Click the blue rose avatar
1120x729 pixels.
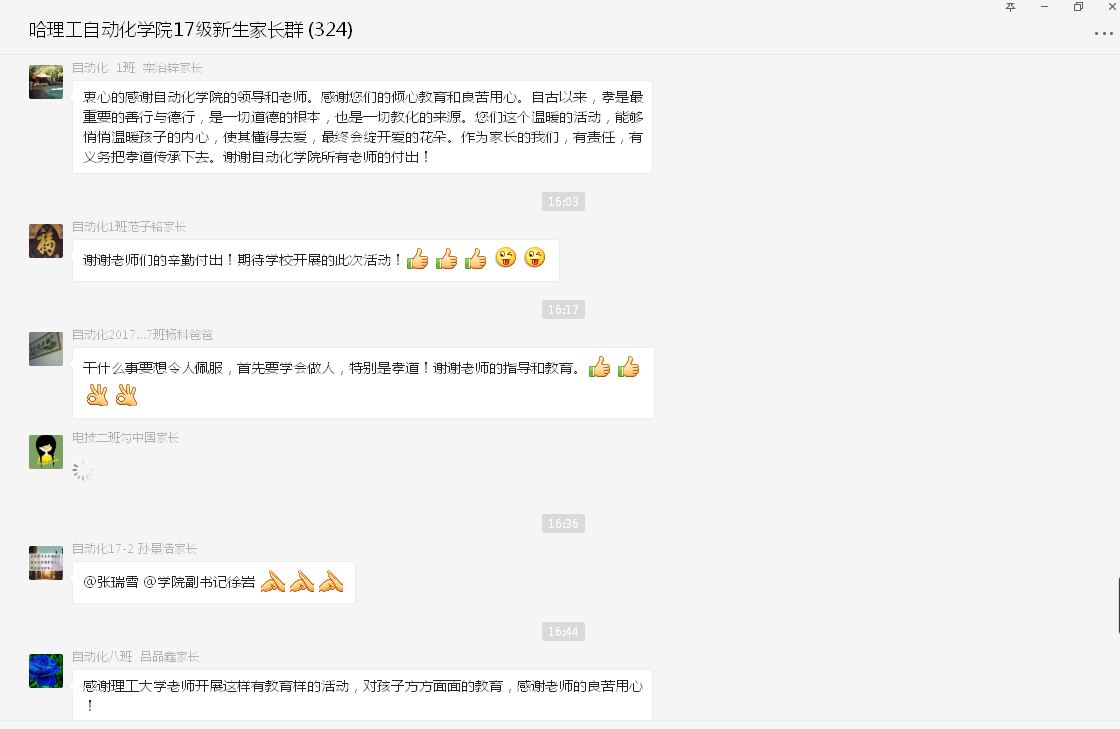pos(46,670)
